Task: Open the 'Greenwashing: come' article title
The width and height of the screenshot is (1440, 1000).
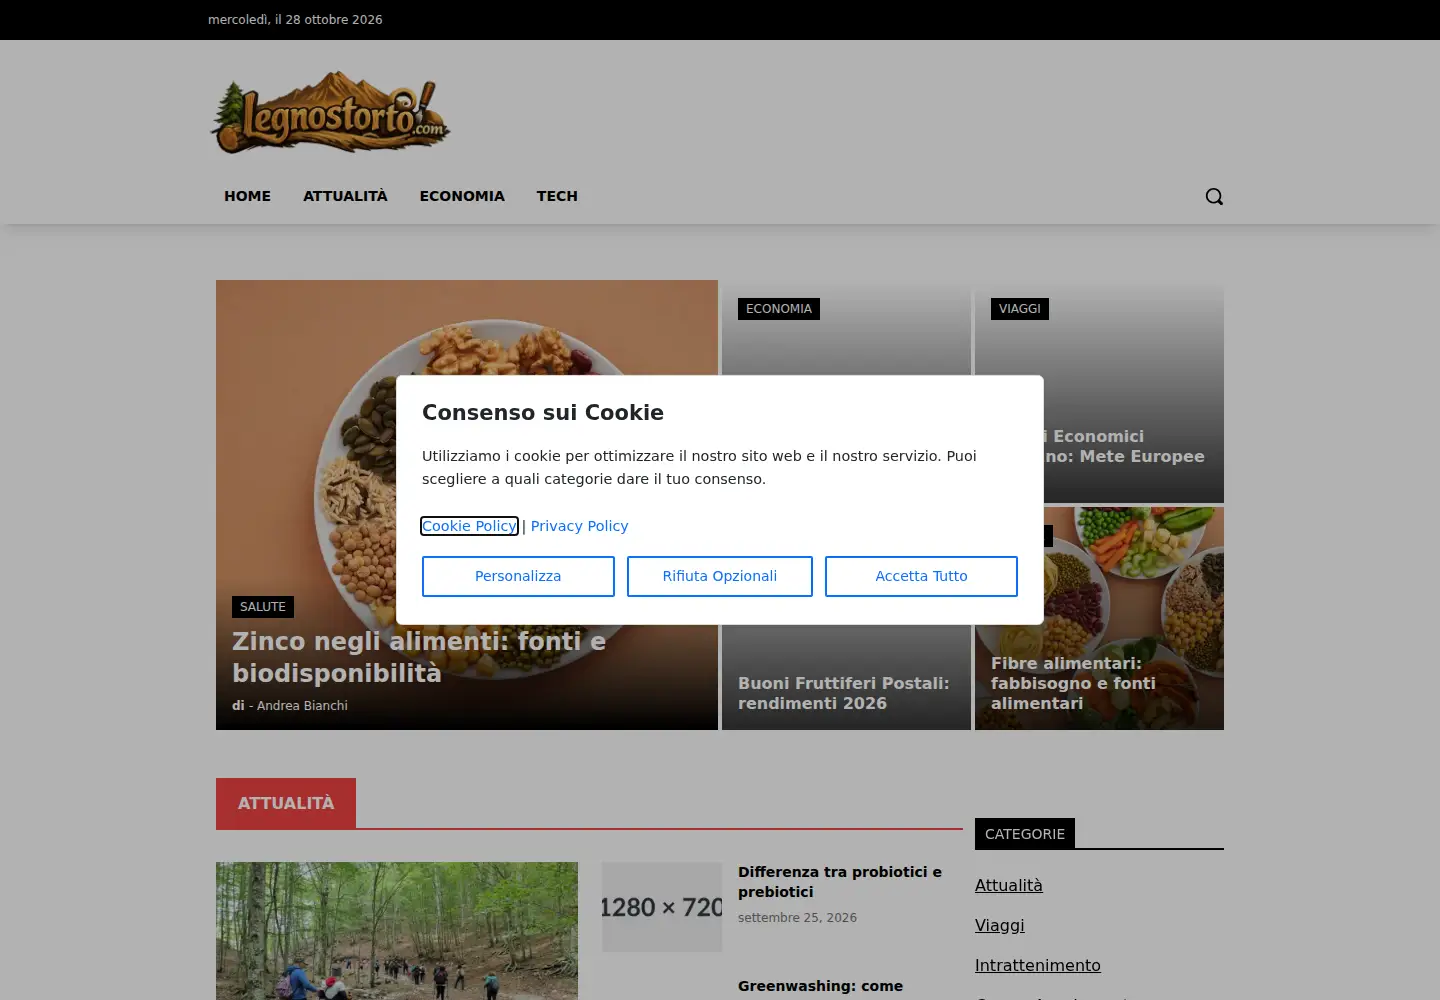Action: 820,986
